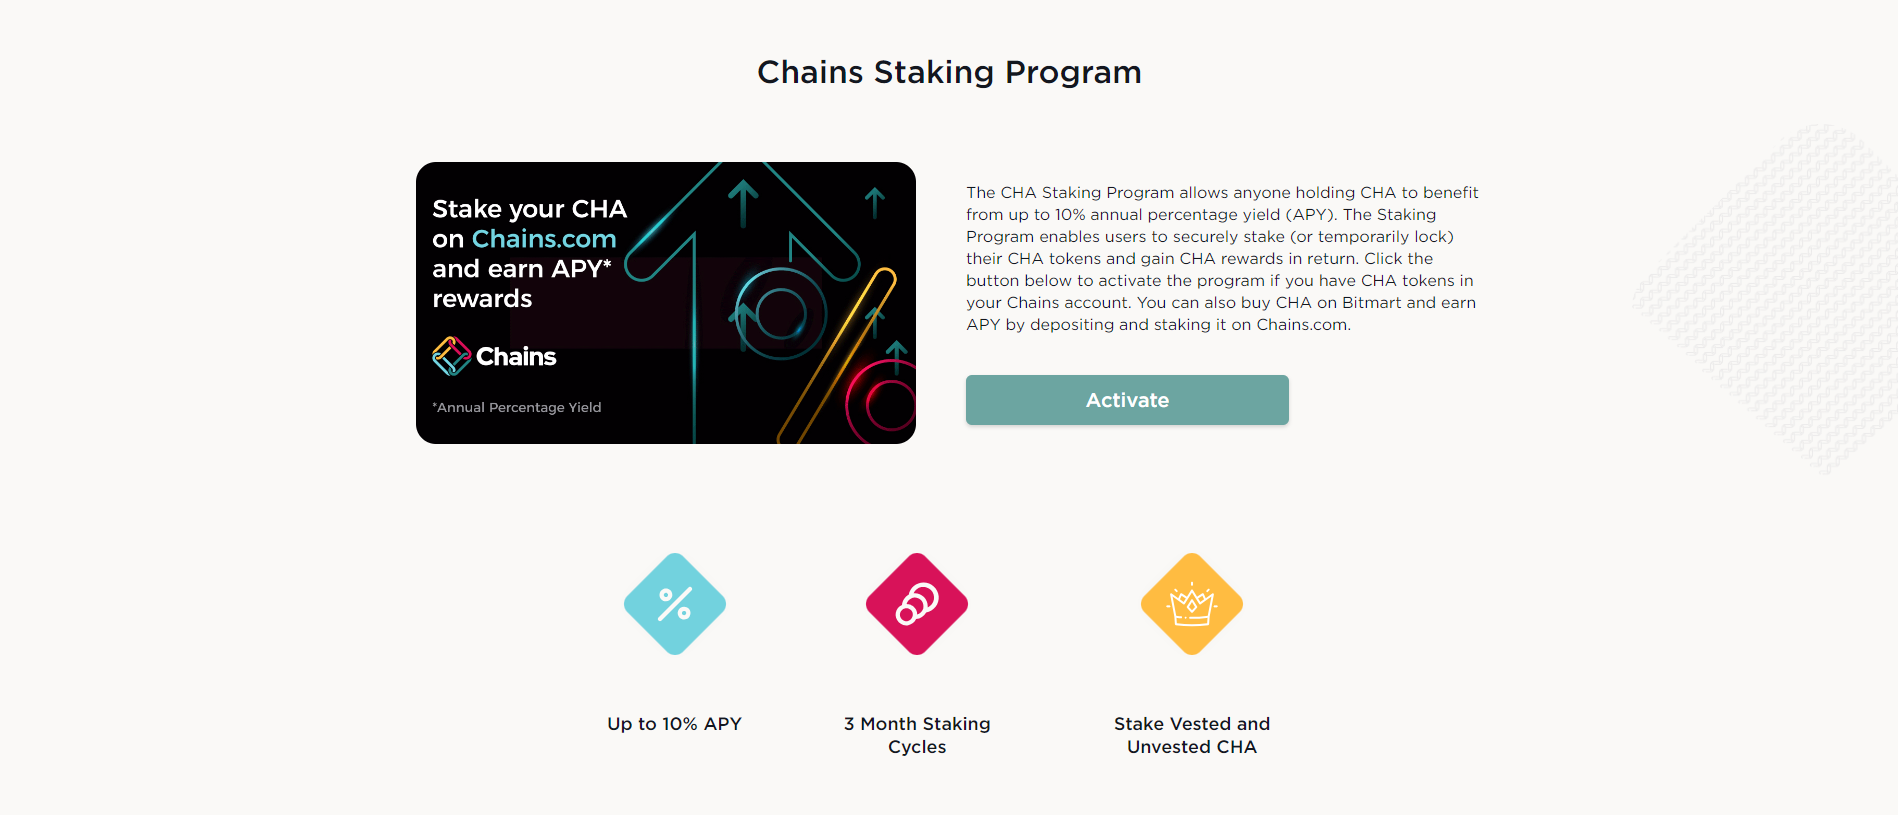Screen dimensions: 1898x815
Task: Click the Chains Staking Program heading
Action: pyautogui.click(x=949, y=72)
